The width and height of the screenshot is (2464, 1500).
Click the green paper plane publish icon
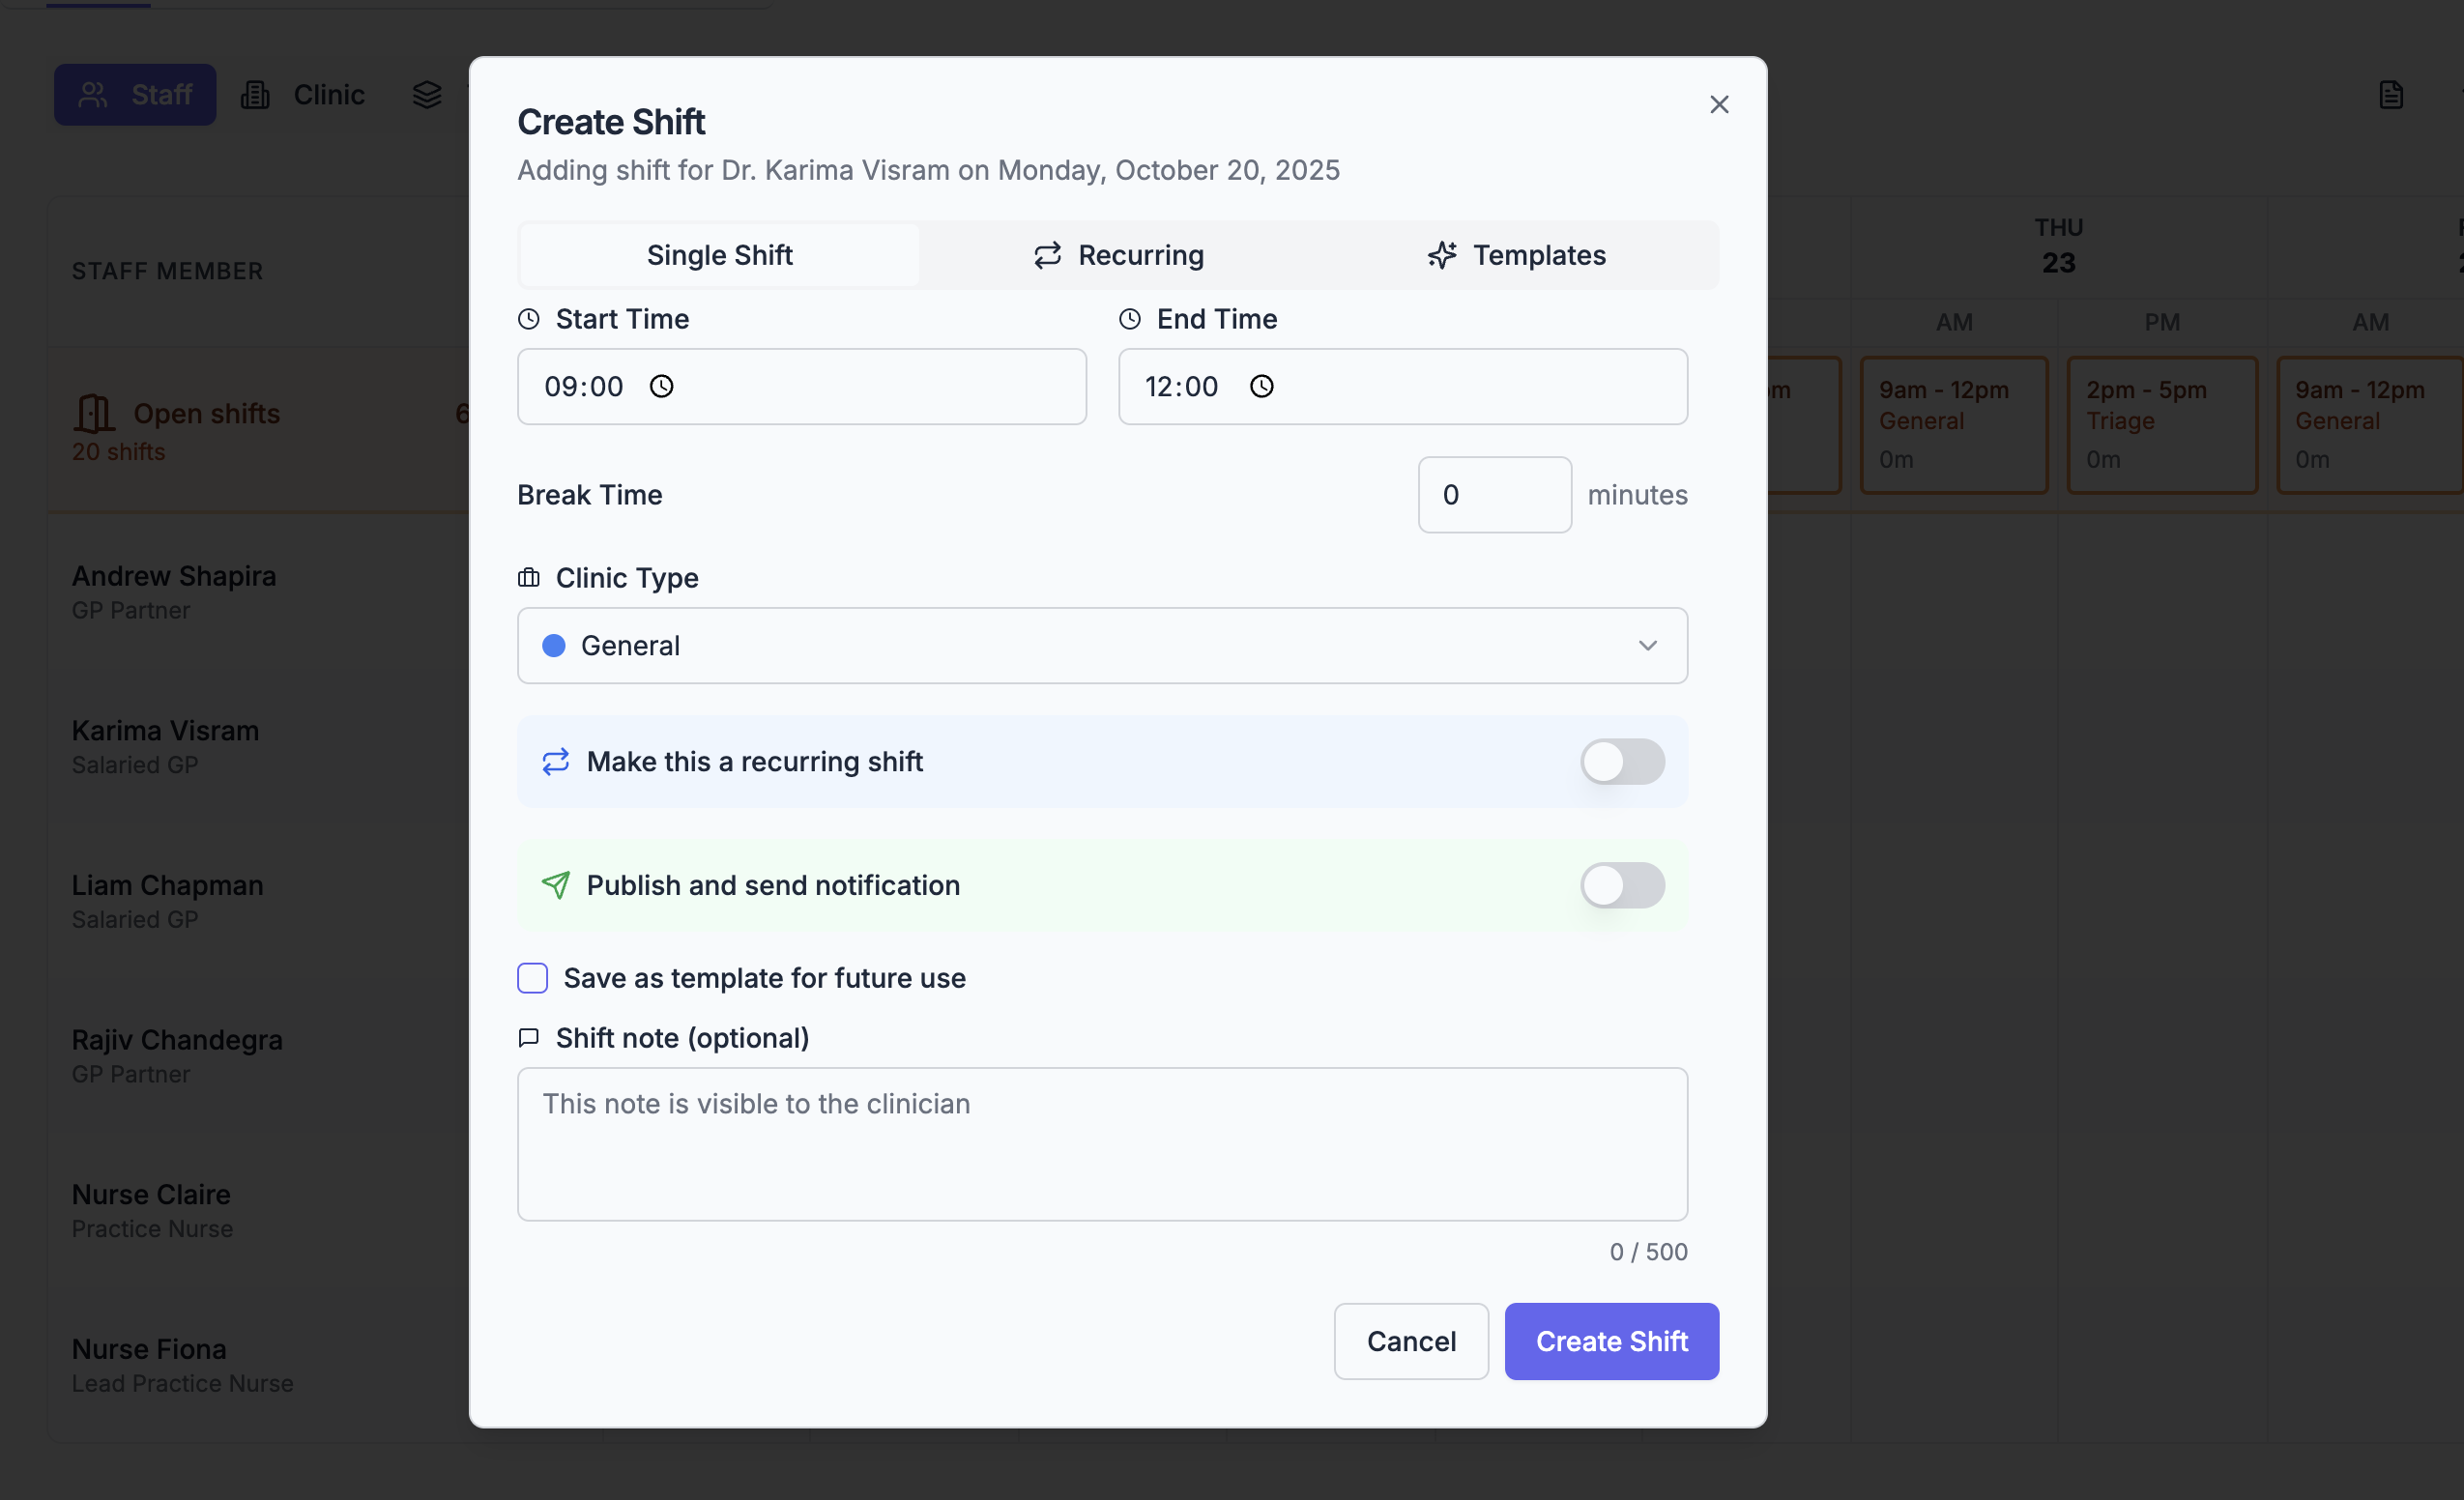click(x=556, y=885)
